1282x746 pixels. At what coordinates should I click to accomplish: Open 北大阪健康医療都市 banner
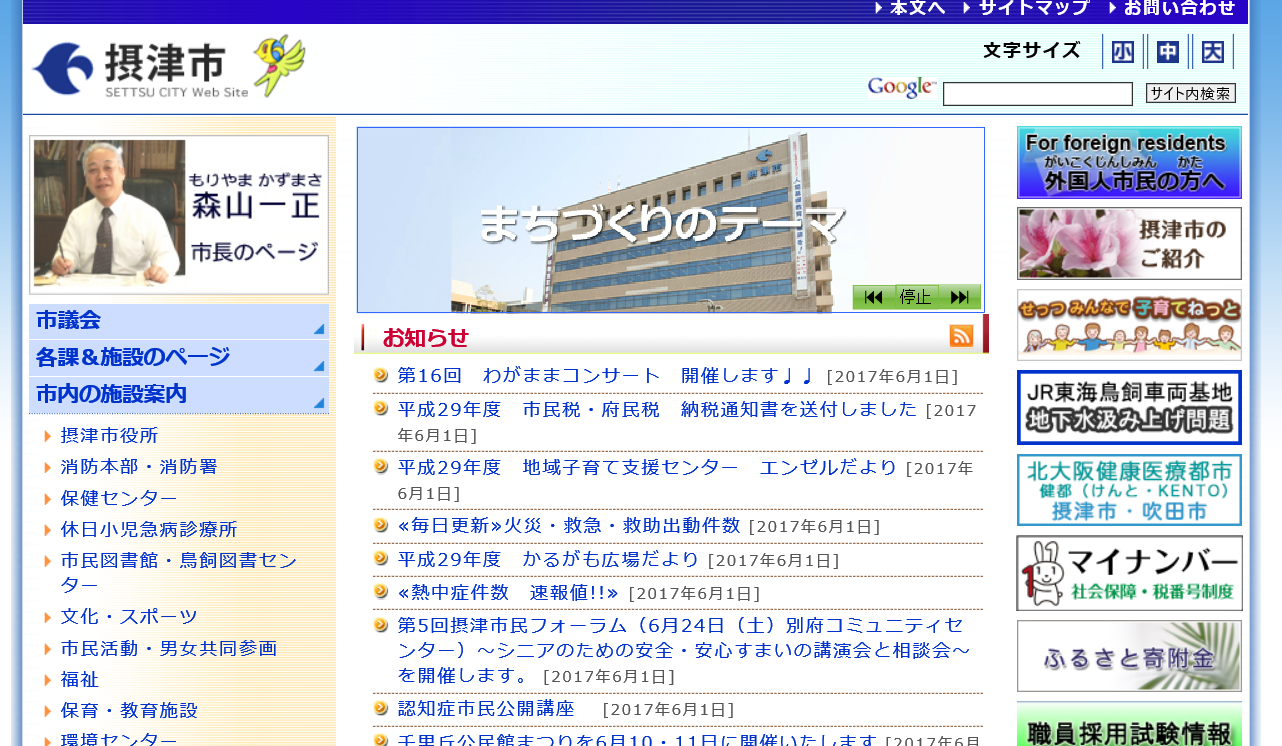pyautogui.click(x=1129, y=490)
